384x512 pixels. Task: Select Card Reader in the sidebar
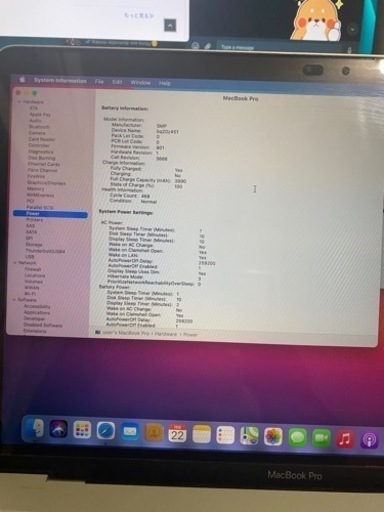coord(42,139)
